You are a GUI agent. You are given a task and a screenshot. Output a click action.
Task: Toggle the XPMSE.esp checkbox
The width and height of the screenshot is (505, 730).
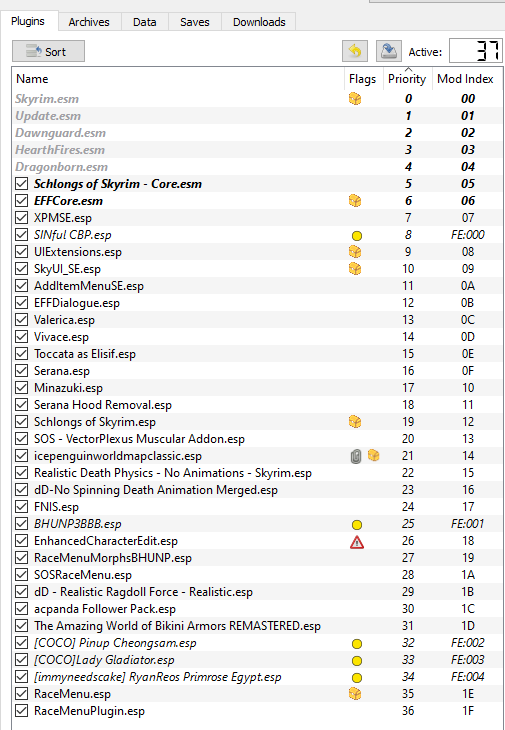coord(21,218)
